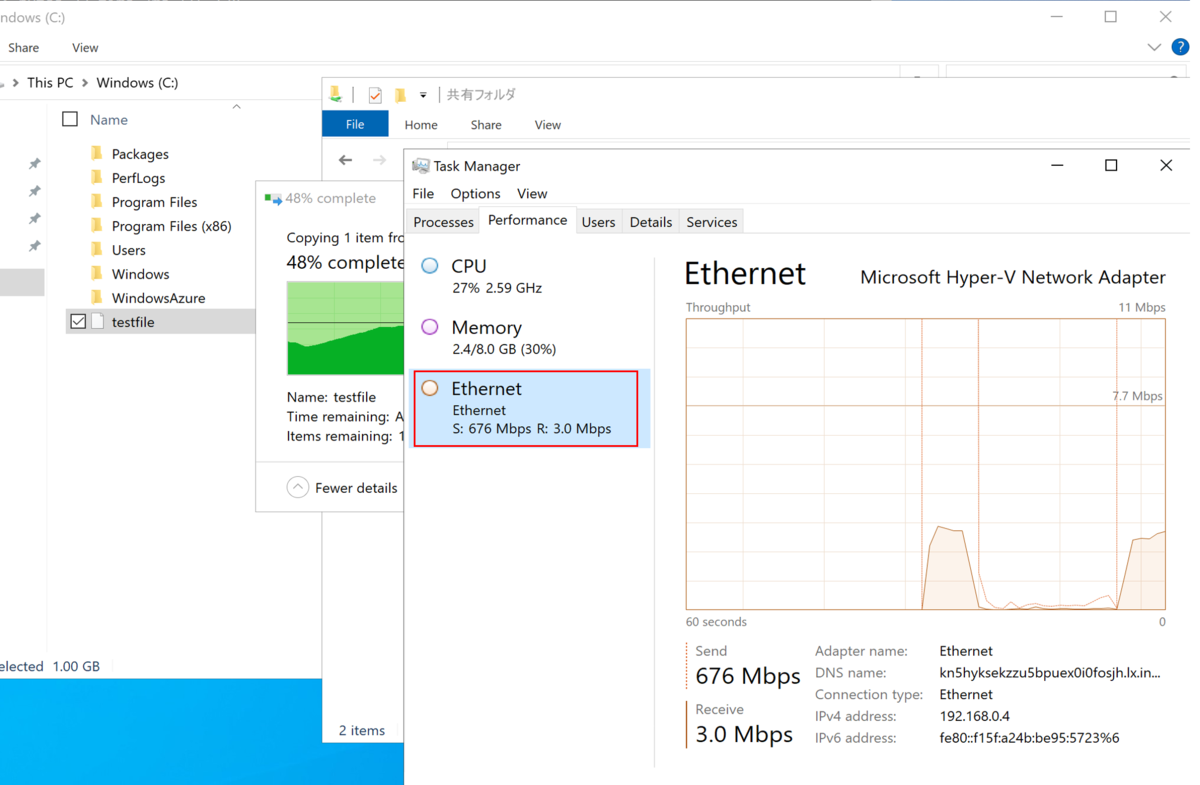Click the copy progress dialog title icon
1200x785 pixels.
coord(272,199)
